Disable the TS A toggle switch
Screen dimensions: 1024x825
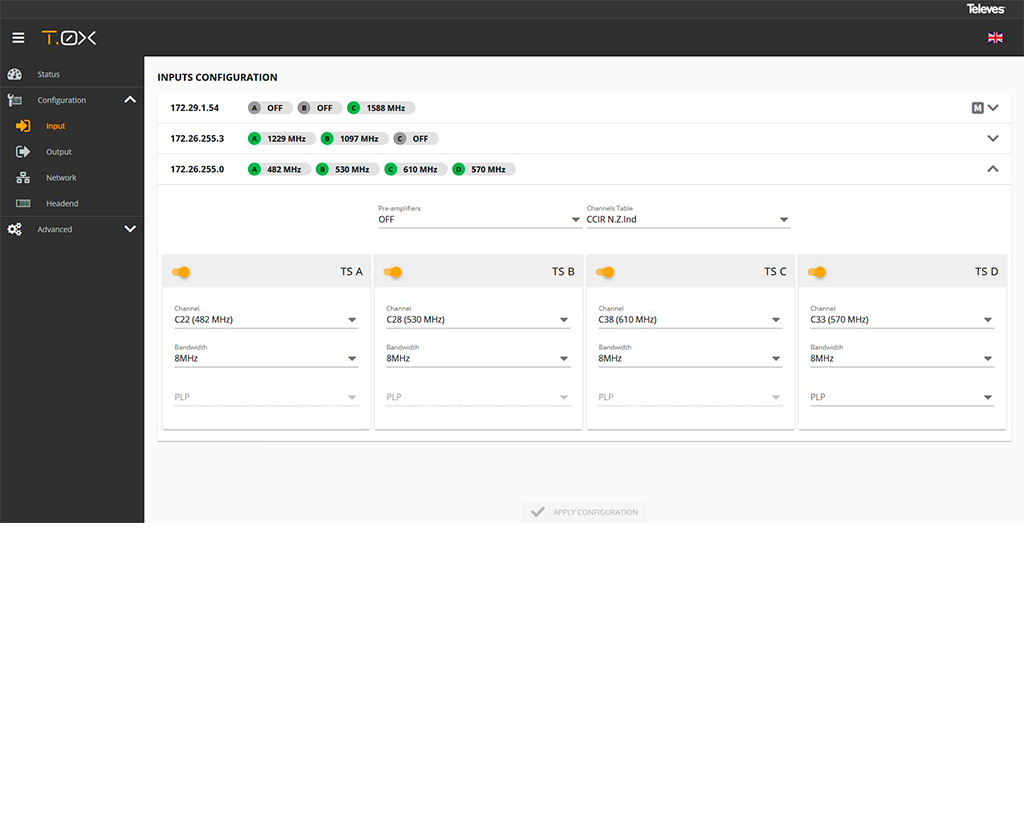[x=181, y=272]
